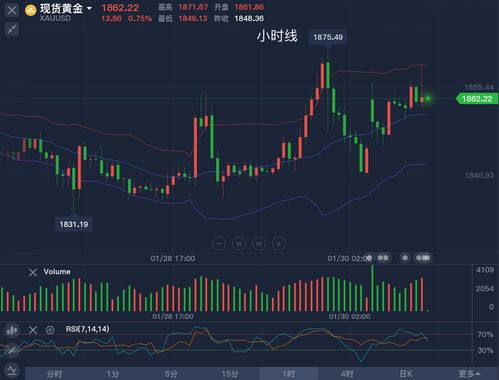Click the 1849.13 最低 value
Screen dimensions: 499x380
point(193,18)
